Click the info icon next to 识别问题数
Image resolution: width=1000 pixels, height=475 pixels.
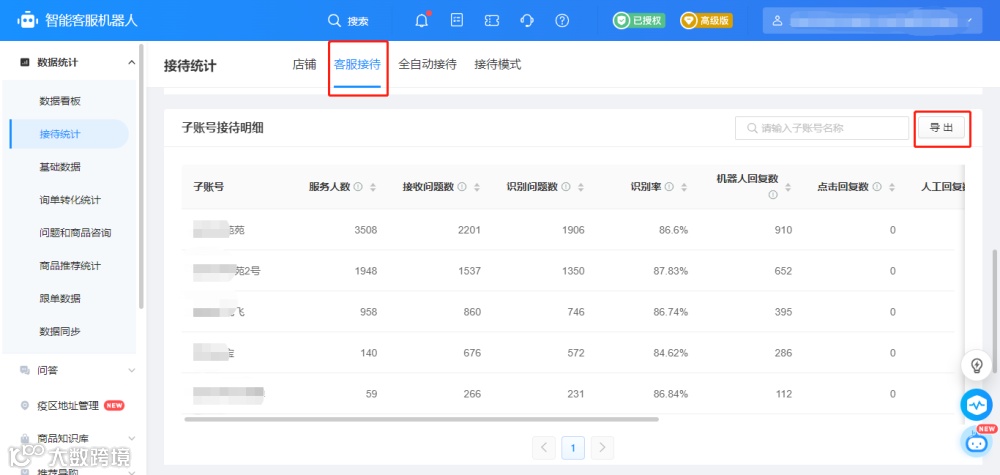(x=566, y=187)
